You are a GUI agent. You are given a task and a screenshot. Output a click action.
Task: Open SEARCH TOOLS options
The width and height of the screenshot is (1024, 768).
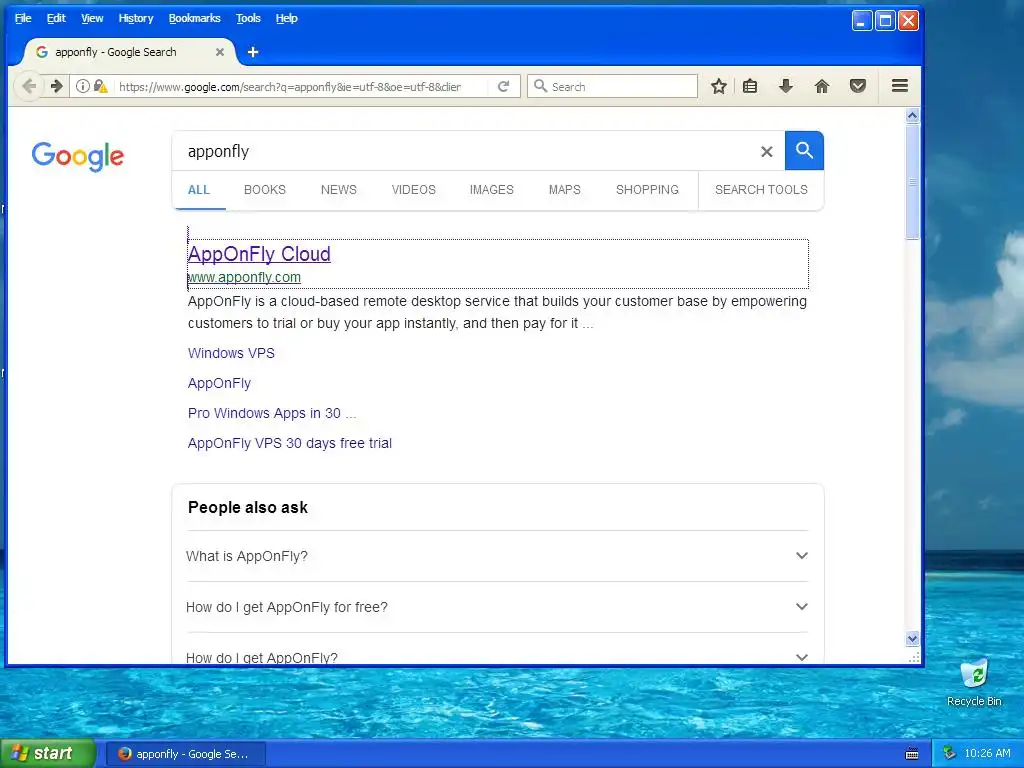pyautogui.click(x=761, y=190)
